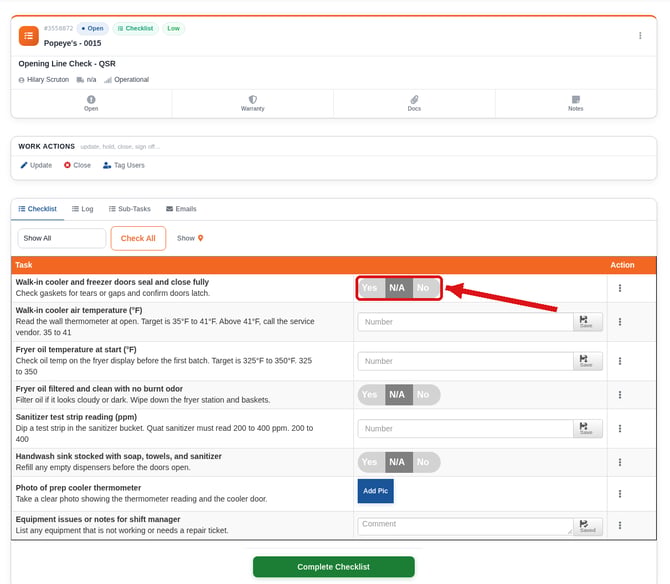Focus the sanitizer reading Number field
The width and height of the screenshot is (670, 584).
click(465, 428)
